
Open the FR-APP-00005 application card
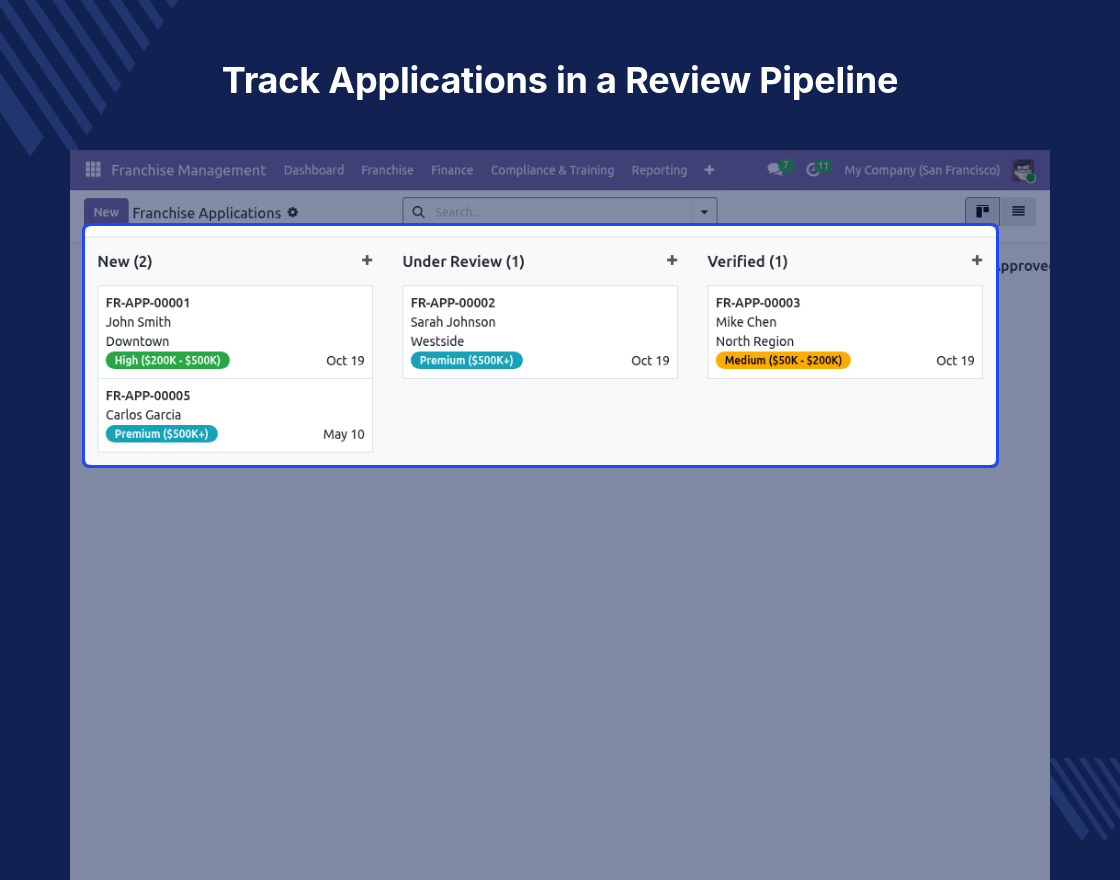pos(235,416)
